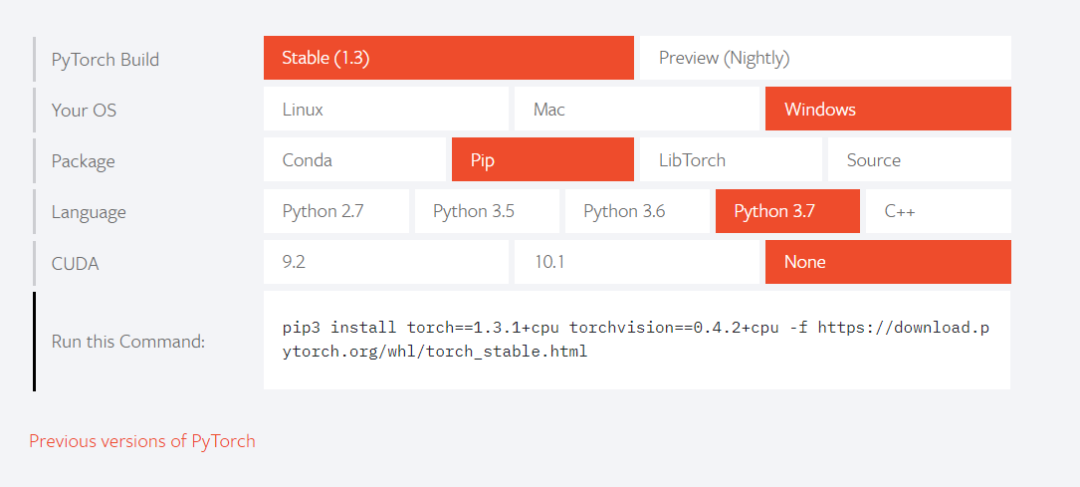
Task: Pick C++ as the language
Action: click(938, 211)
